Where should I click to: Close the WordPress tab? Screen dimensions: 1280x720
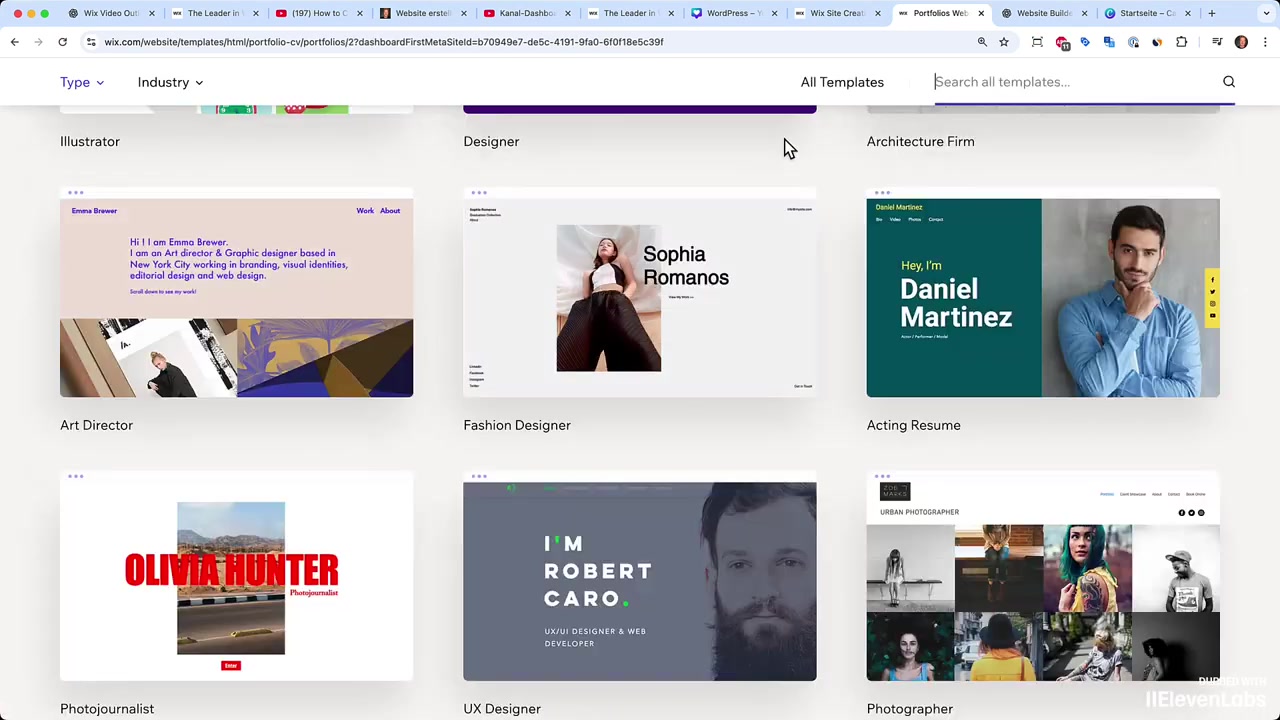pos(774,13)
